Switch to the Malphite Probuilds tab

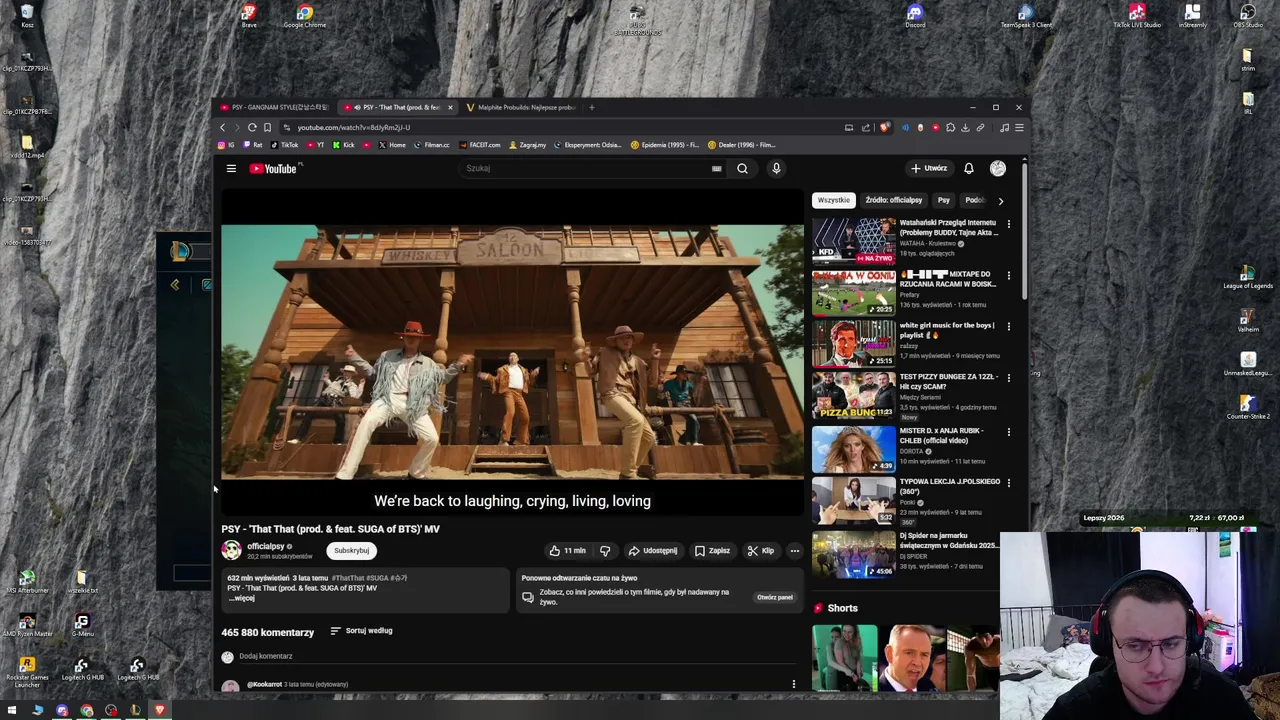[520, 107]
